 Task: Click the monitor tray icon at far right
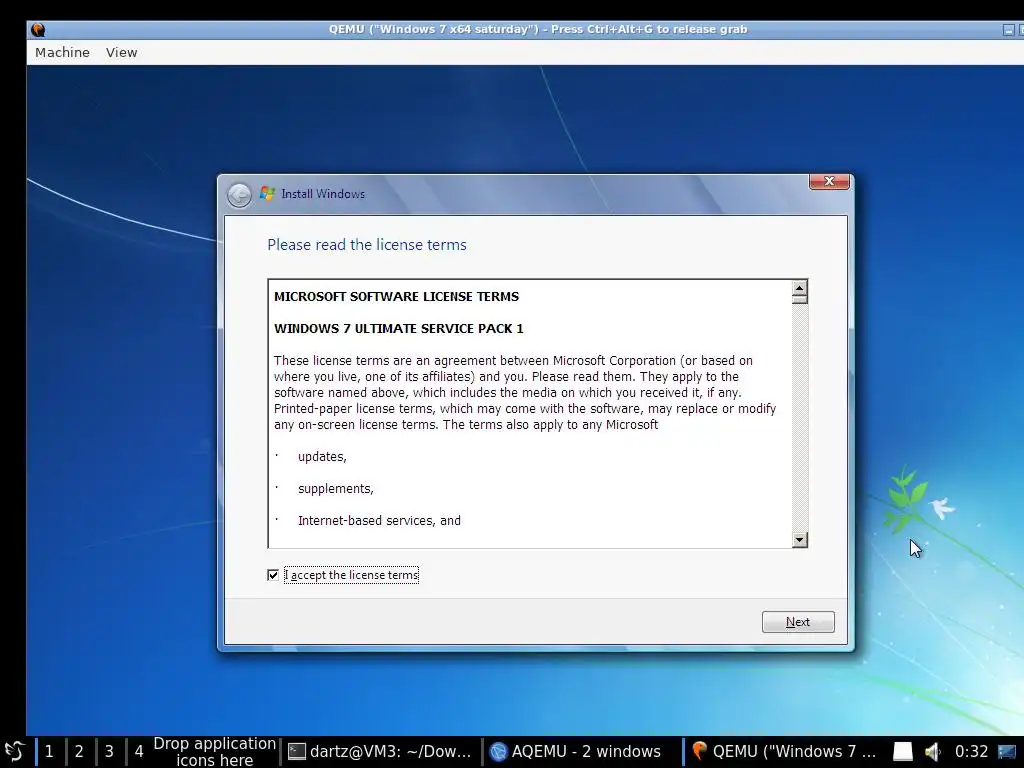coord(1006,752)
